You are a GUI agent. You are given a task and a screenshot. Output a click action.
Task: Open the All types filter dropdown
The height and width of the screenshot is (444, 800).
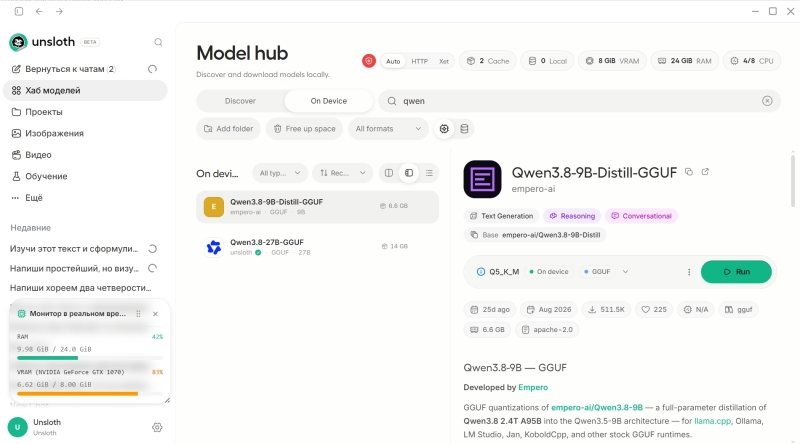tap(280, 173)
